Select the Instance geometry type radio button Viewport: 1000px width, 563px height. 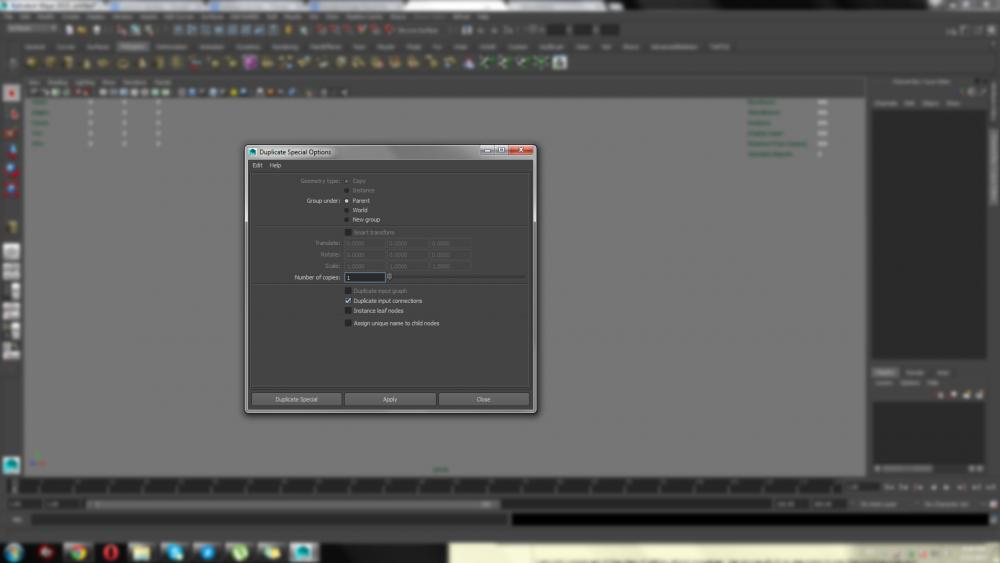(347, 191)
